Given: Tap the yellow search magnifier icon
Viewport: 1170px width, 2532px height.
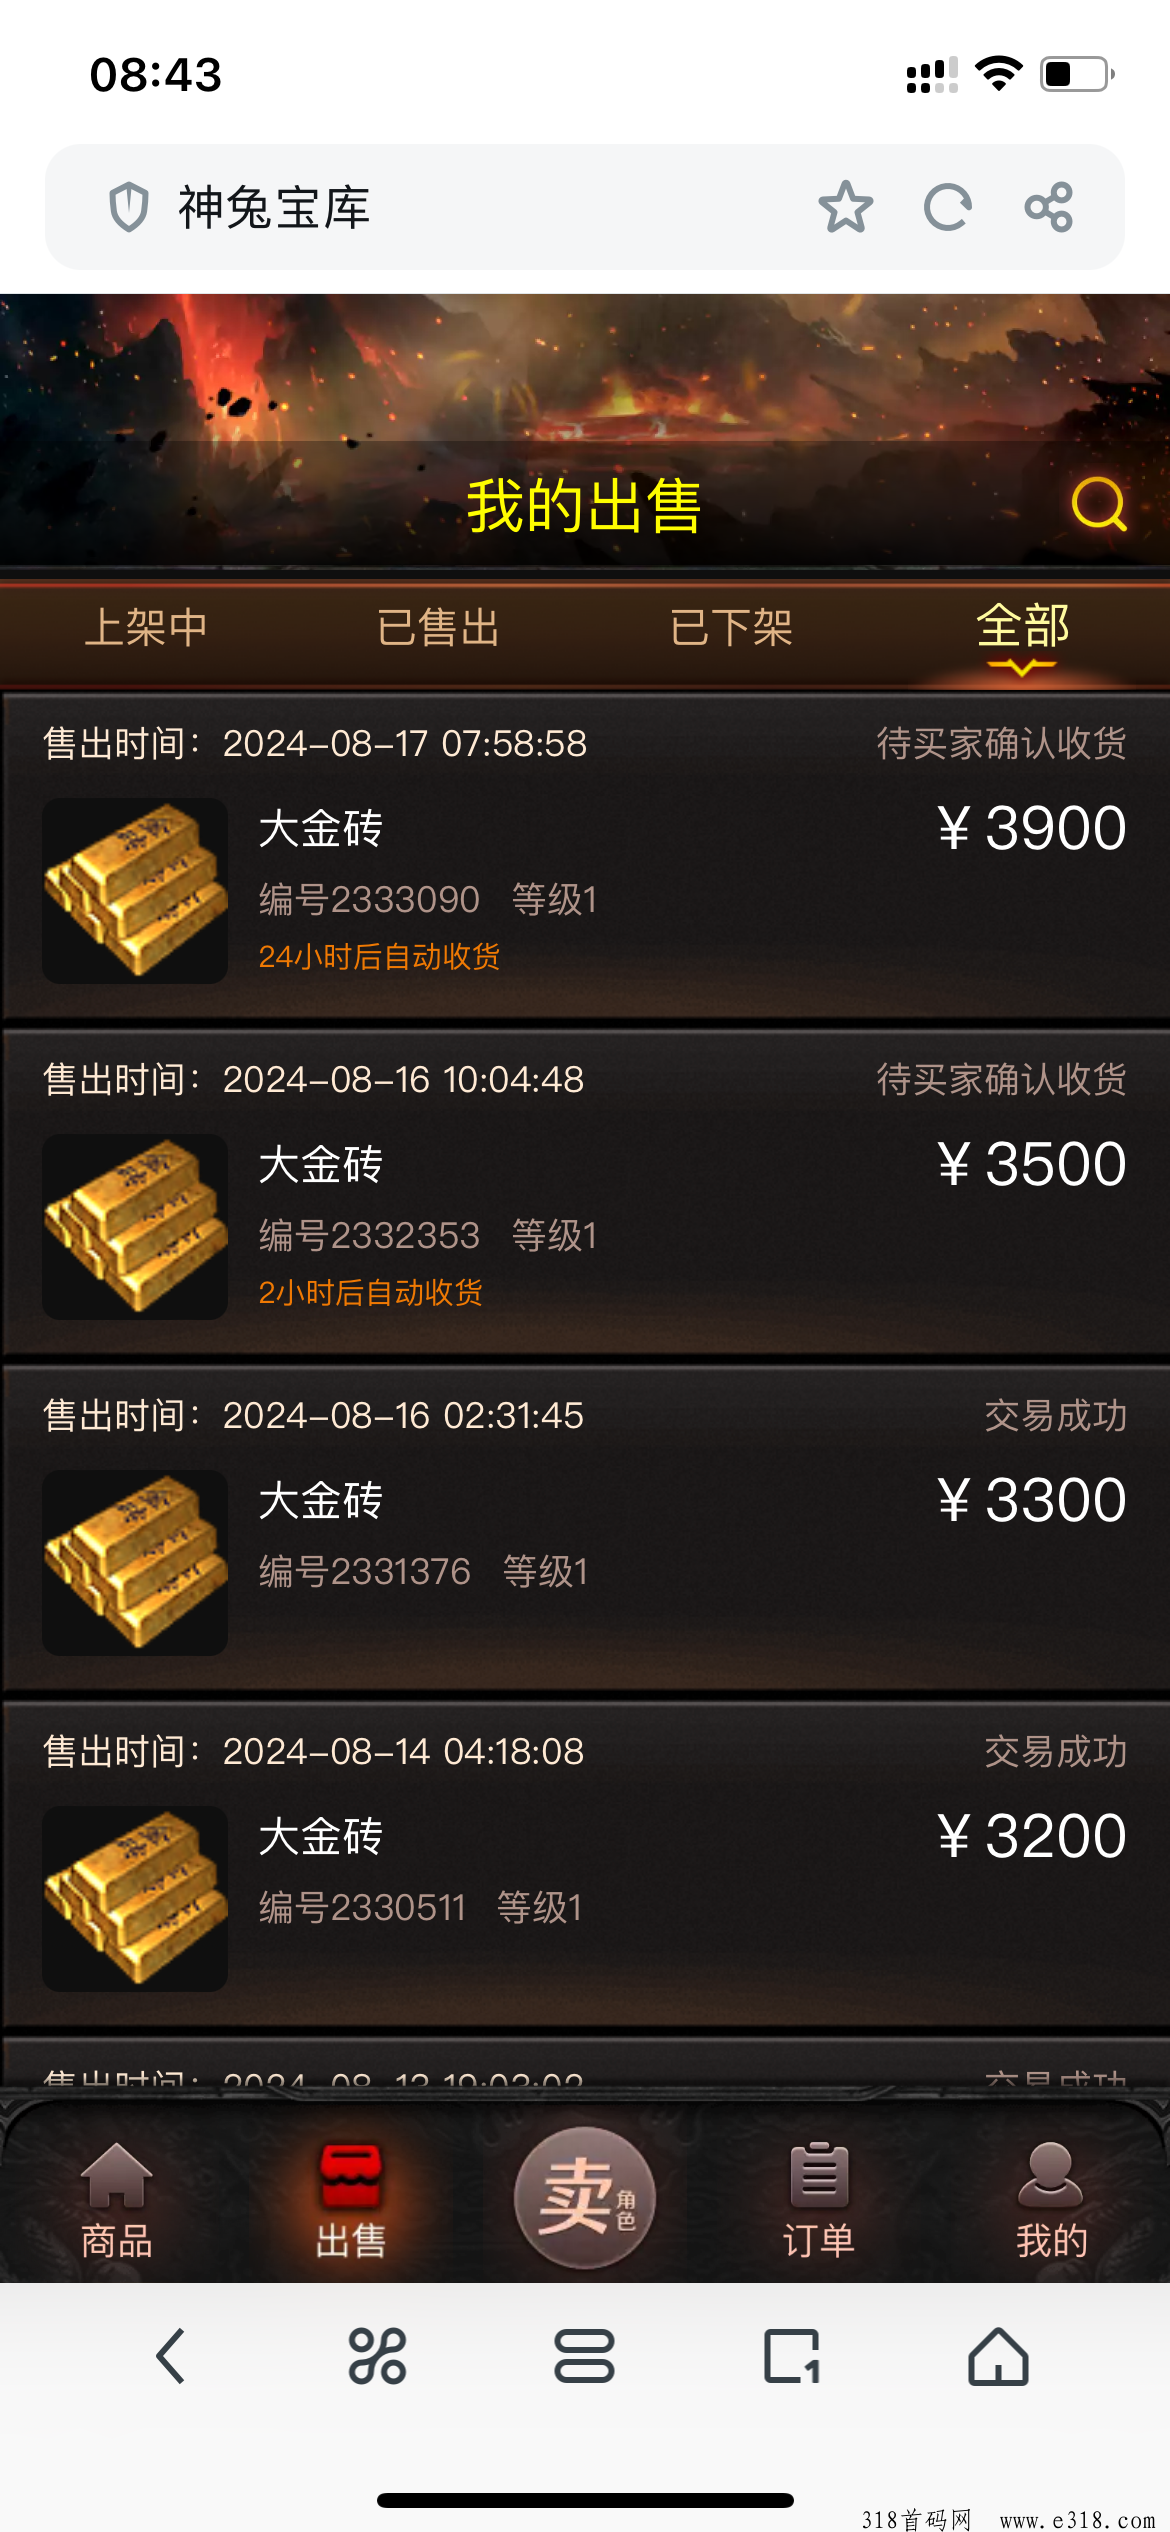Looking at the screenshot, I should [x=1099, y=503].
